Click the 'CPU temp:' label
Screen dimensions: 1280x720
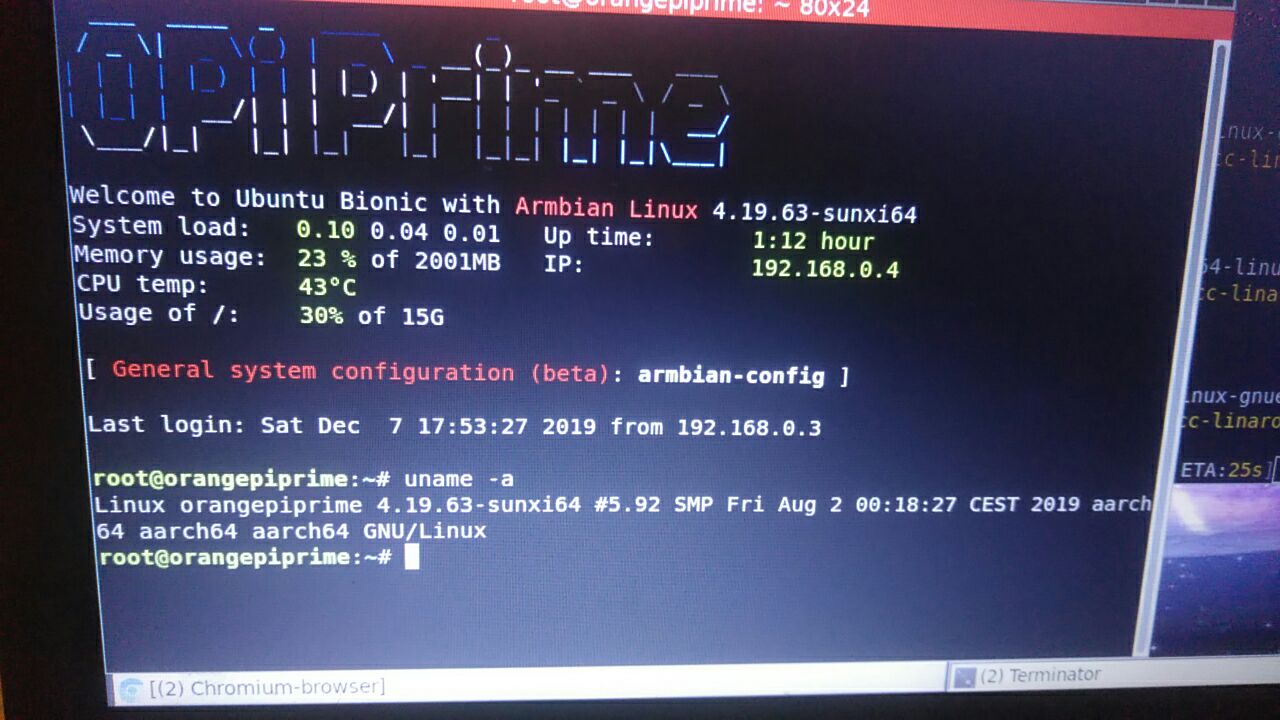(143, 284)
